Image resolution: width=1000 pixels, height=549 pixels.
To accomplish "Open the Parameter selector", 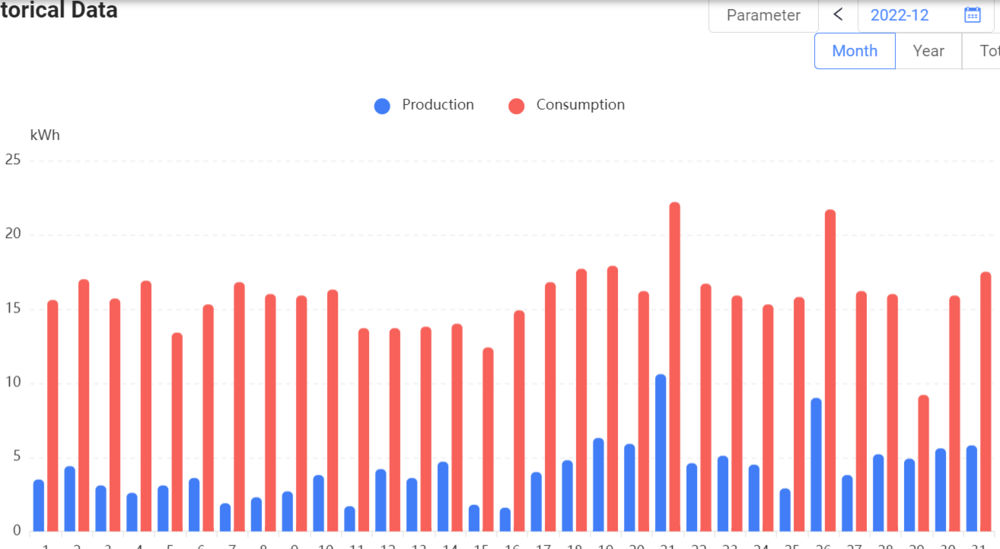I will coord(763,15).
